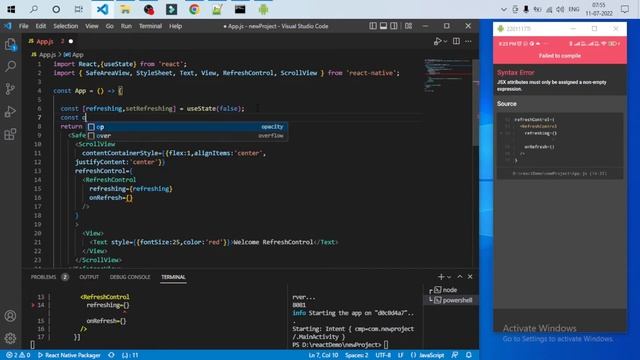Open the View menu
640x360 pixels.
(91, 26)
